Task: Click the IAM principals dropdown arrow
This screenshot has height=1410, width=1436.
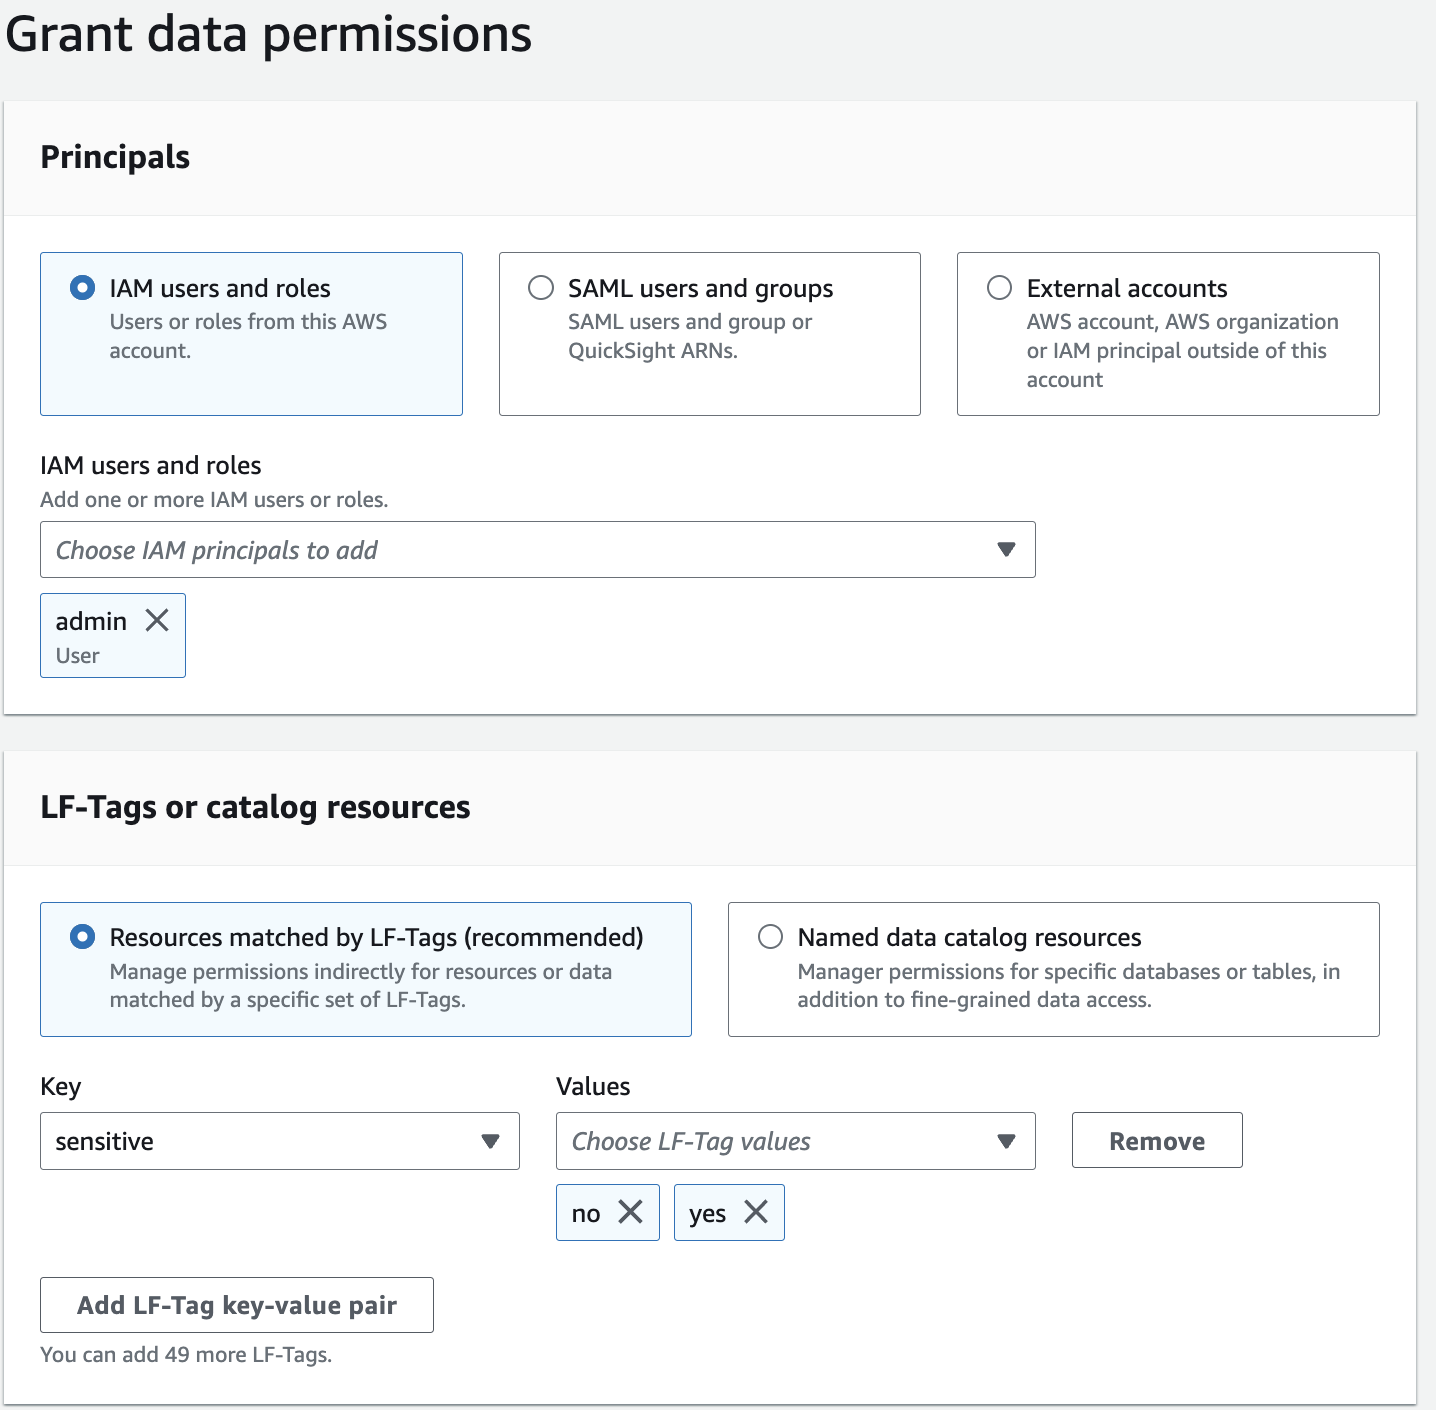Action: click(x=1006, y=549)
